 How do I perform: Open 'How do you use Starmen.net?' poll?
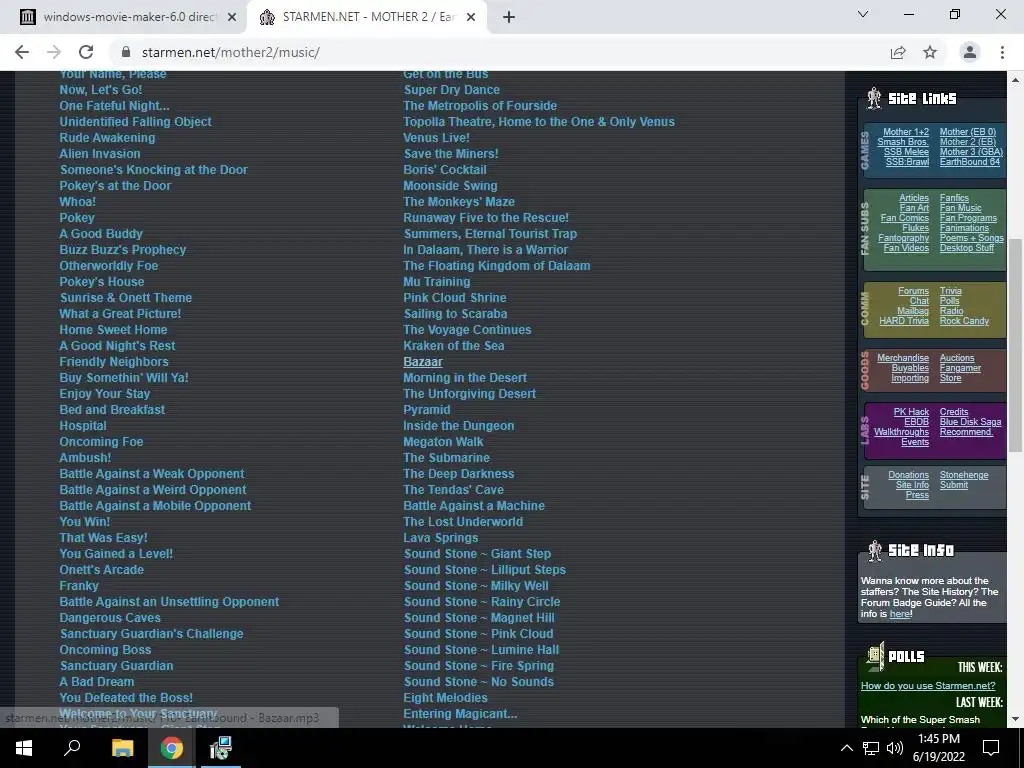click(x=928, y=686)
